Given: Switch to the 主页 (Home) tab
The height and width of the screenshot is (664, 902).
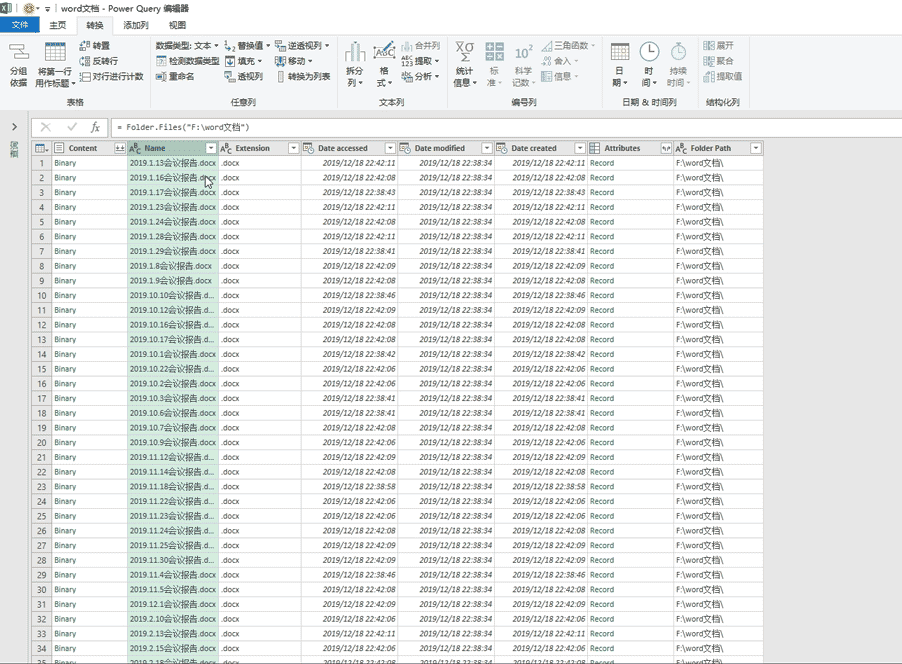Looking at the screenshot, I should tap(58, 25).
